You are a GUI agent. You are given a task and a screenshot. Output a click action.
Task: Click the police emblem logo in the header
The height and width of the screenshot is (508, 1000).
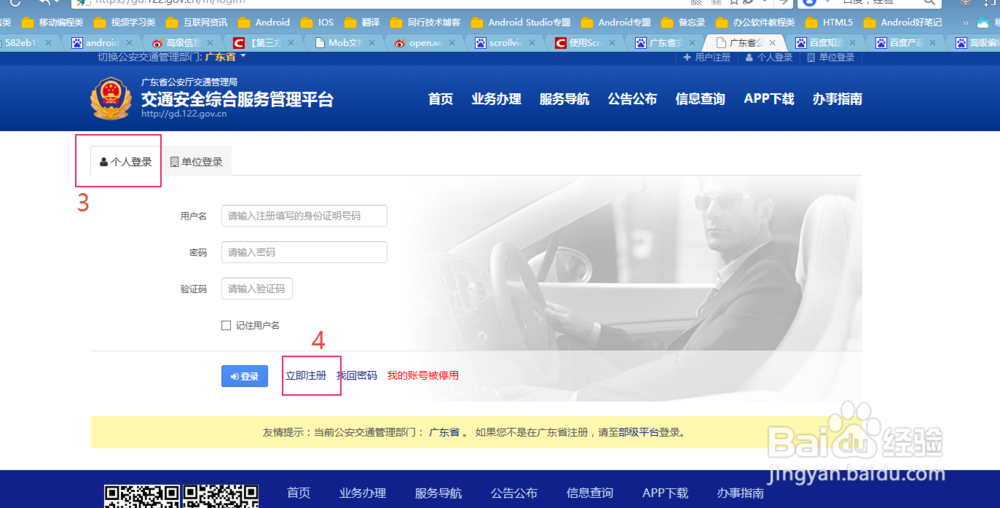coord(111,98)
